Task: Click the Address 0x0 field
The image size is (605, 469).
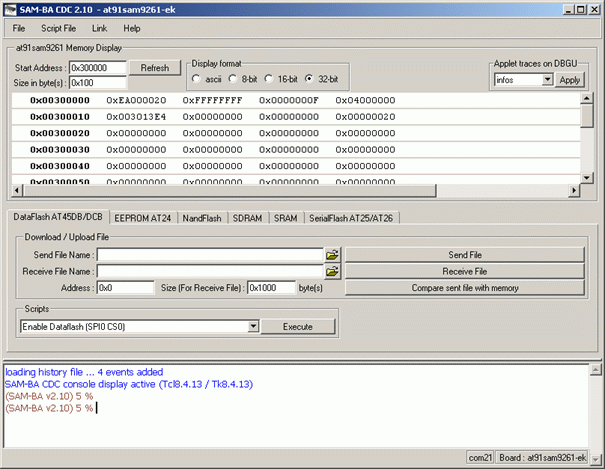Action: pos(125,288)
